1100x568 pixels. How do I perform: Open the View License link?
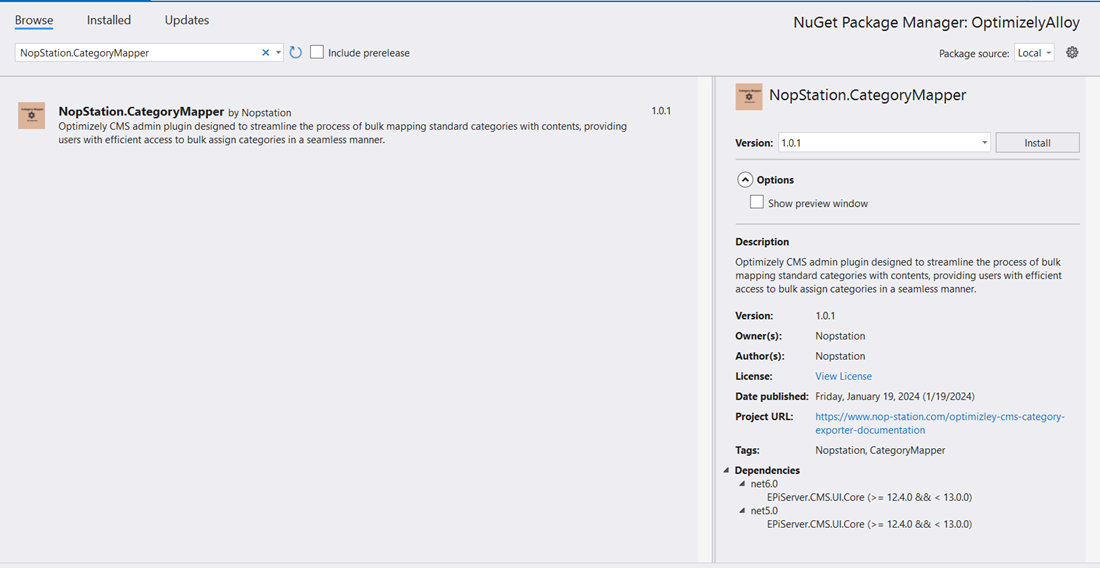pos(843,376)
